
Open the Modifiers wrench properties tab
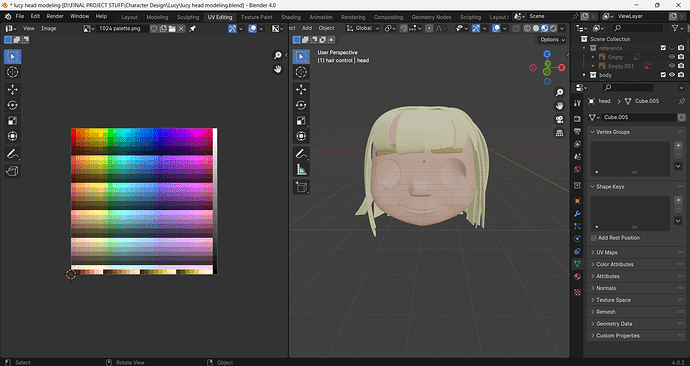[577, 213]
